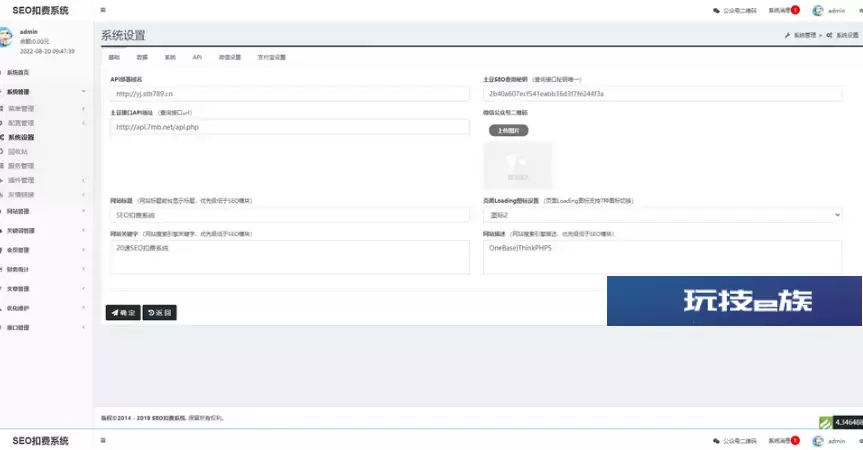Open 接口管理 in the sidebar
This screenshot has width=863, height=450.
[18, 327]
